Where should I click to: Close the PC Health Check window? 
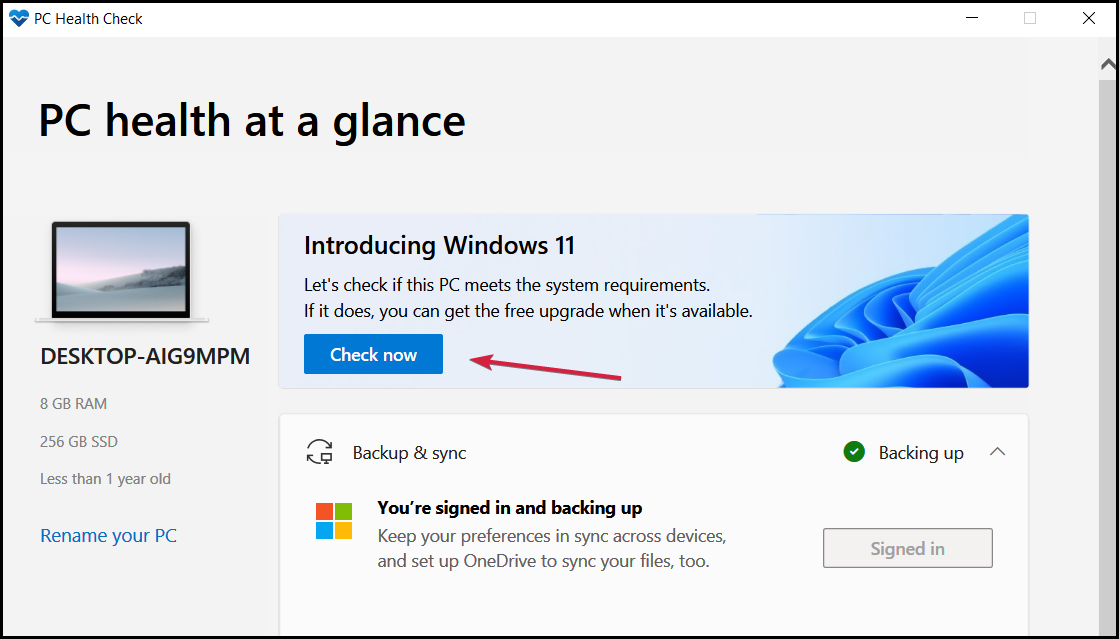click(x=1089, y=18)
